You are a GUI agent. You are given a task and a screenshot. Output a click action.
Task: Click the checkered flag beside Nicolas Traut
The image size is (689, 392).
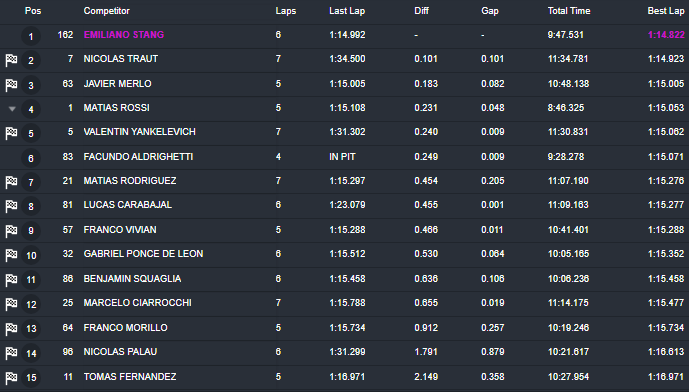[11, 60]
